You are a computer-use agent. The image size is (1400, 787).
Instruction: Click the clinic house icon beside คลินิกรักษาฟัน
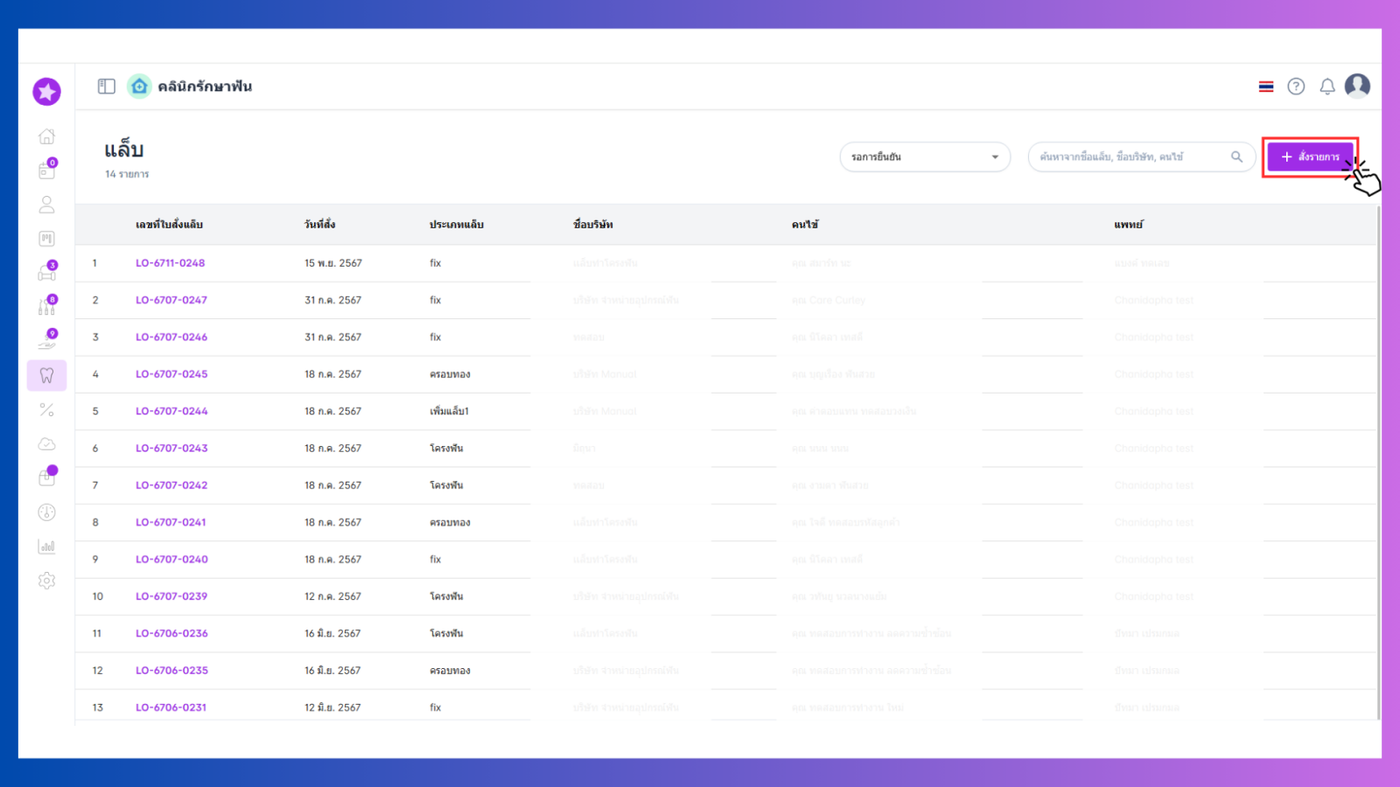click(x=139, y=87)
